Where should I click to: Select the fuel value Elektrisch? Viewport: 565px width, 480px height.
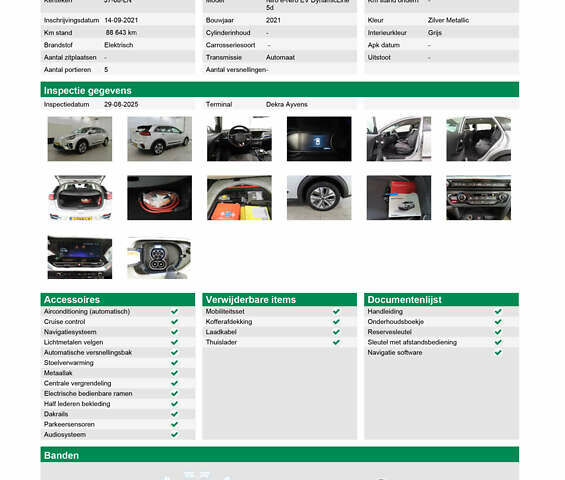click(x=119, y=45)
